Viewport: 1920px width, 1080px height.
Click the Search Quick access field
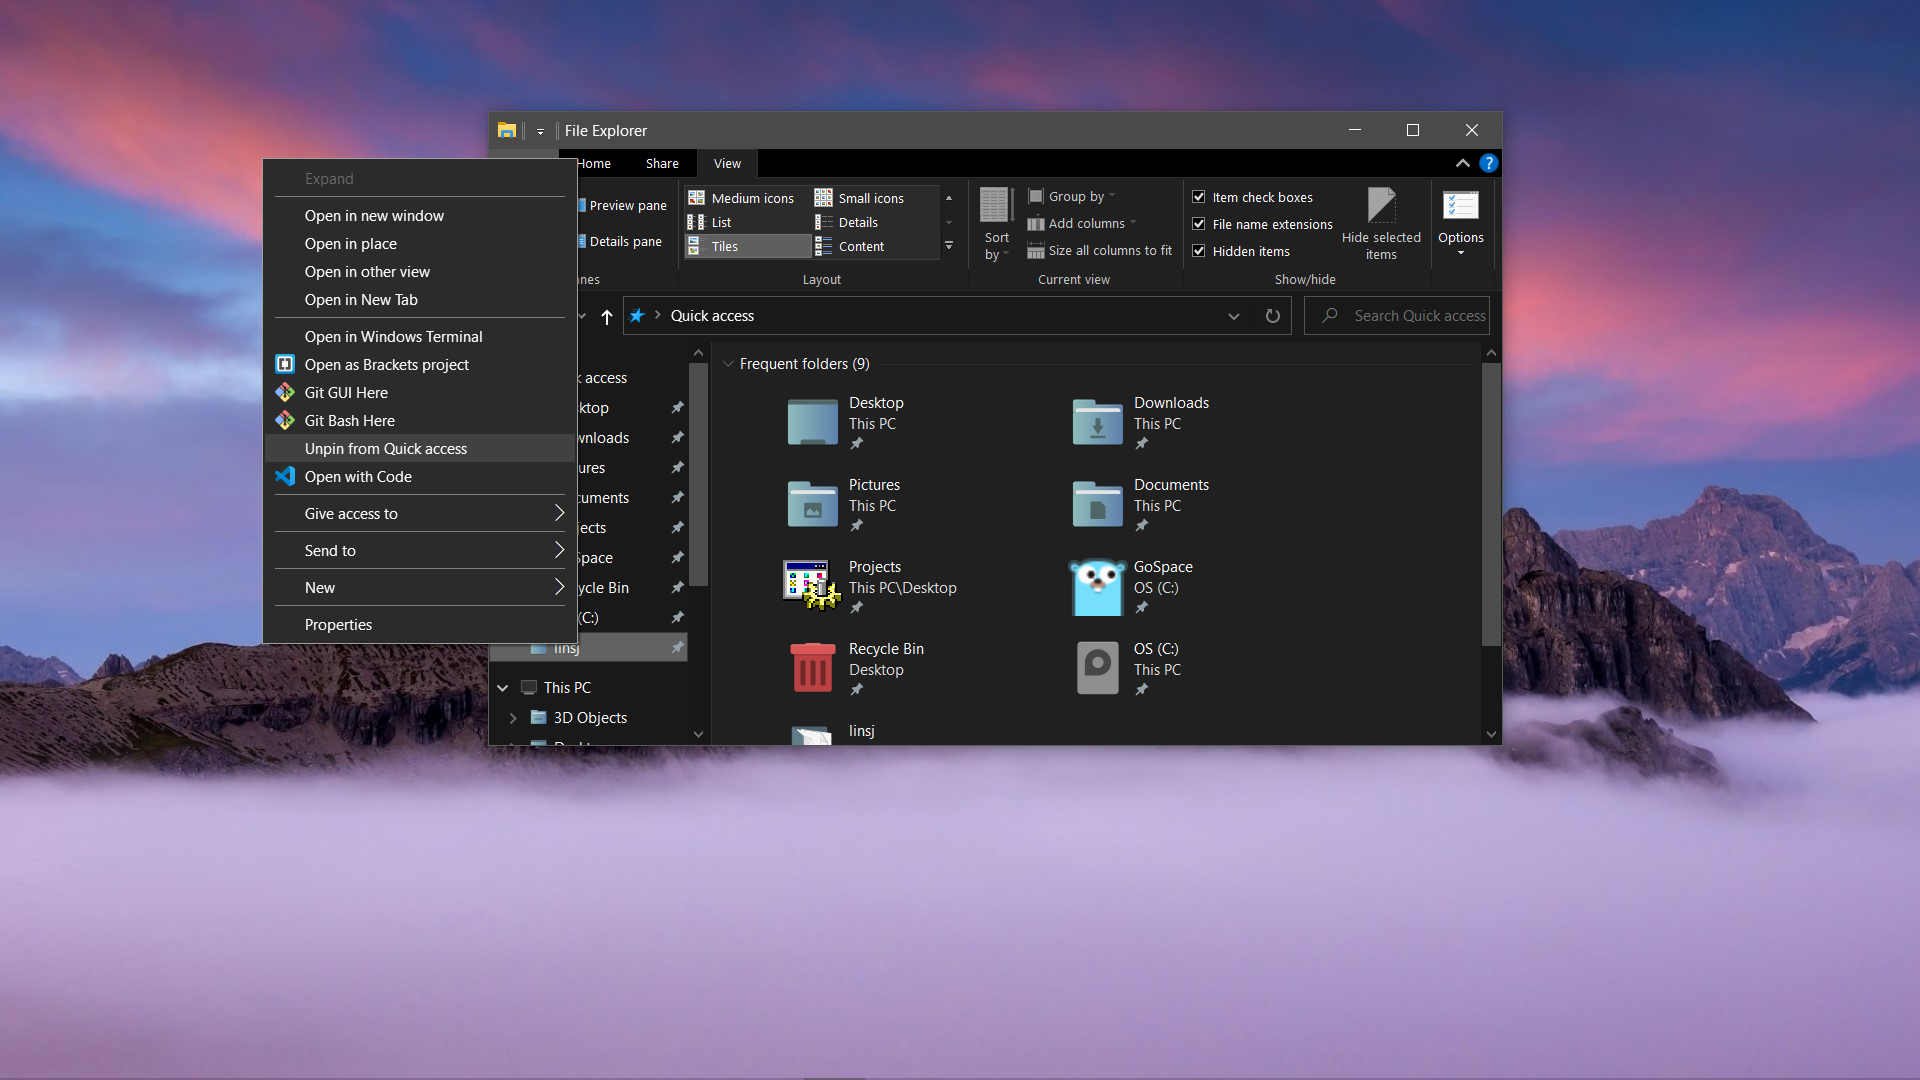pyautogui.click(x=1418, y=316)
